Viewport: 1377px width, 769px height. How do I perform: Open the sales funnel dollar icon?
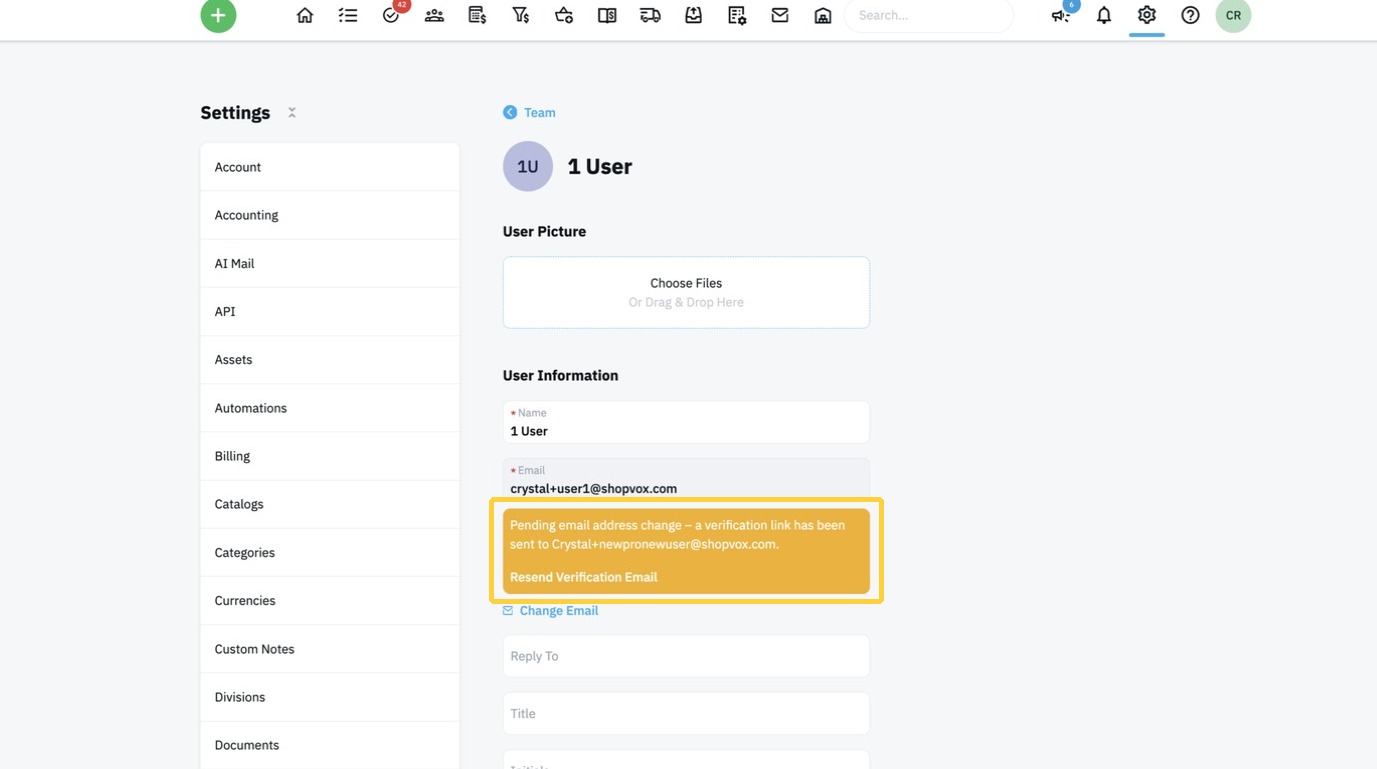tap(520, 15)
